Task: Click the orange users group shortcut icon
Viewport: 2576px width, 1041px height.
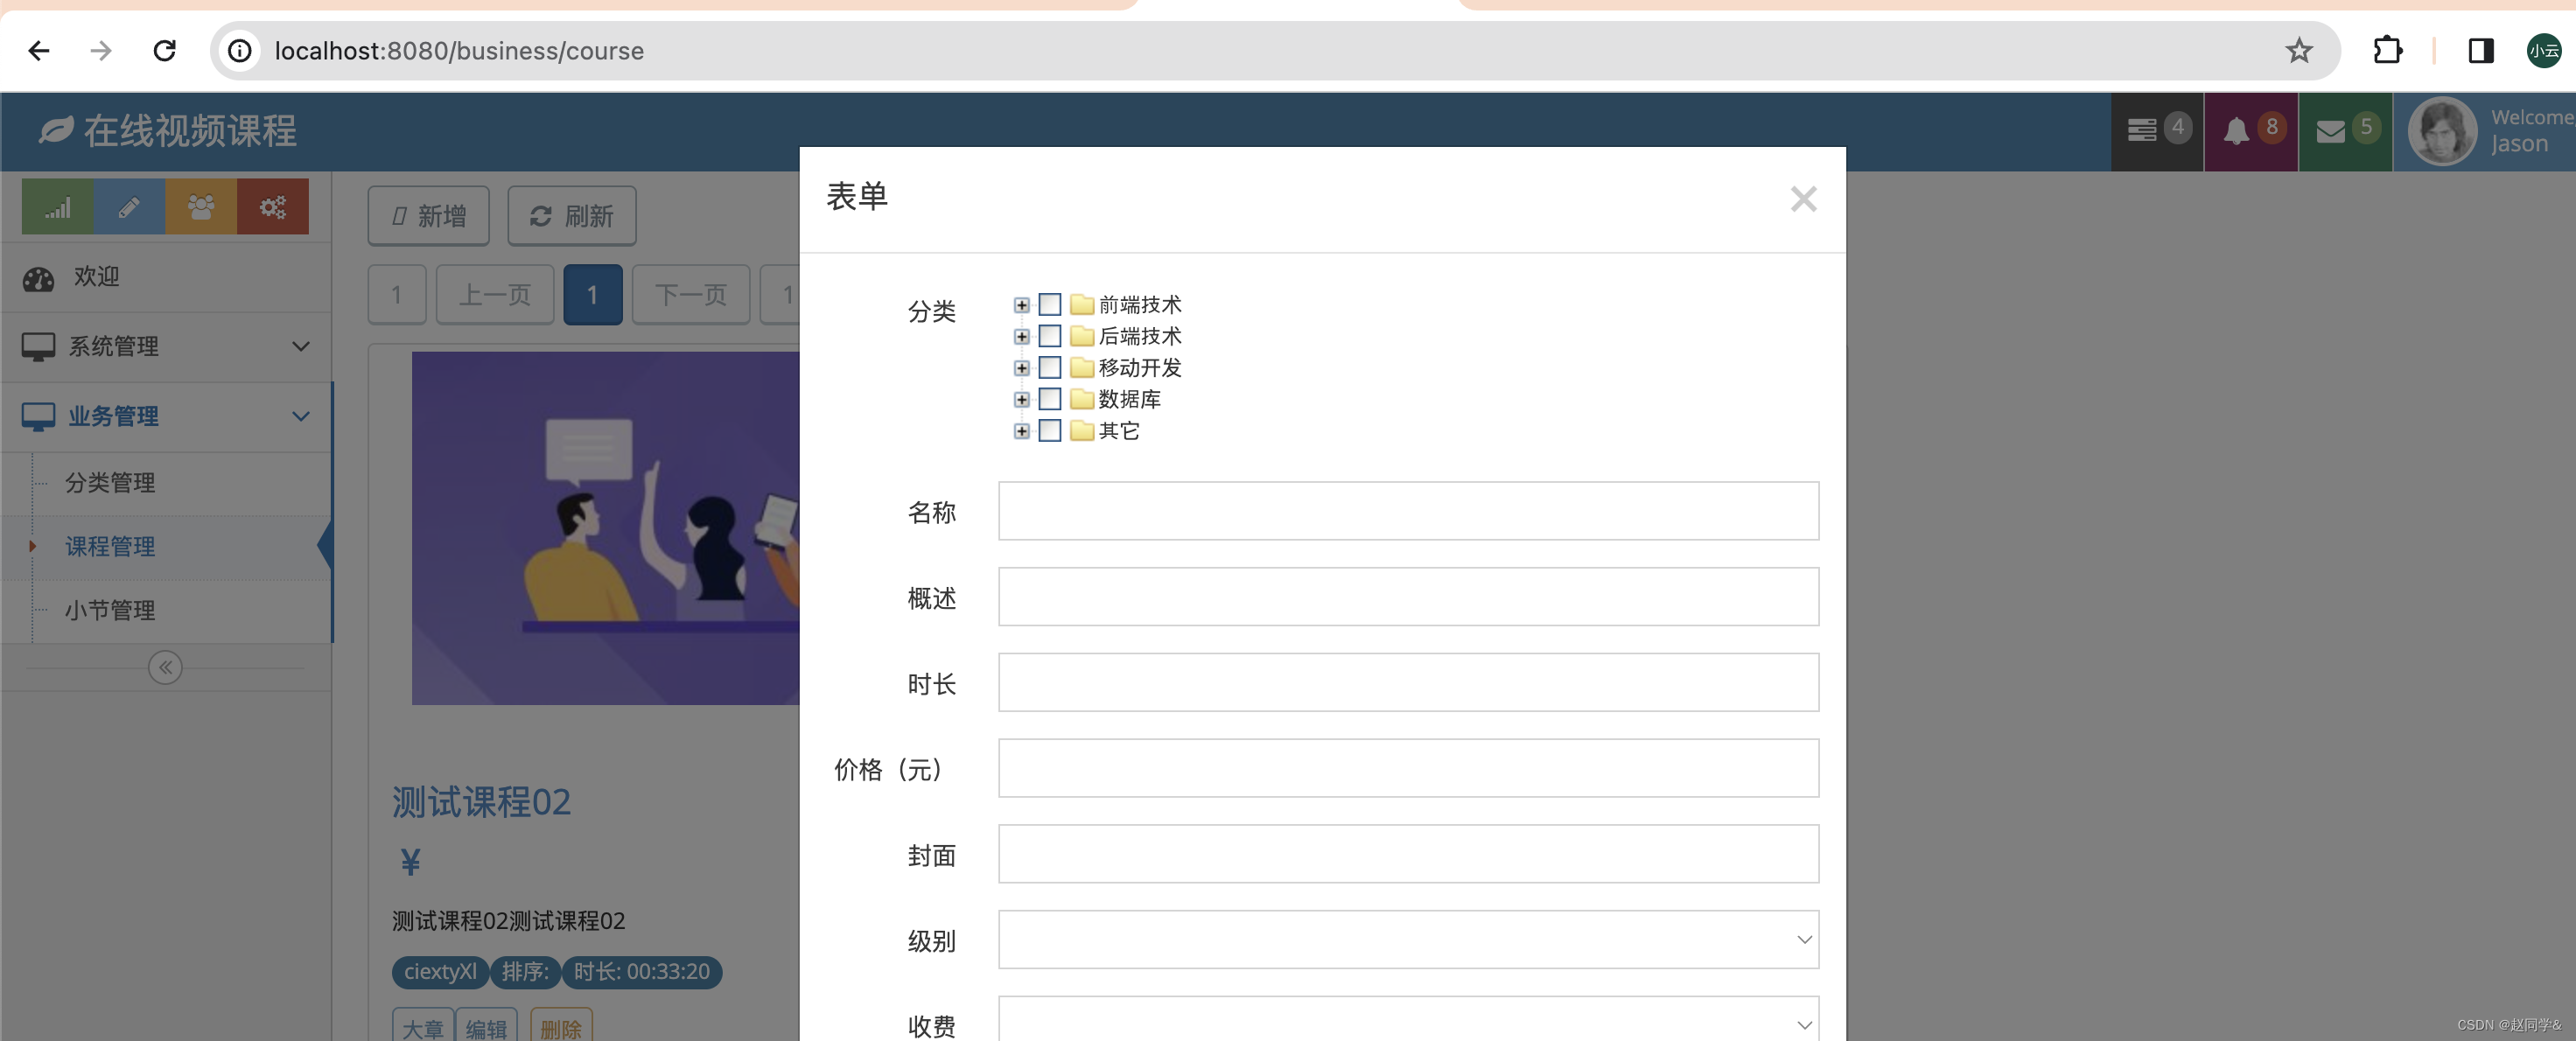Action: [x=201, y=207]
